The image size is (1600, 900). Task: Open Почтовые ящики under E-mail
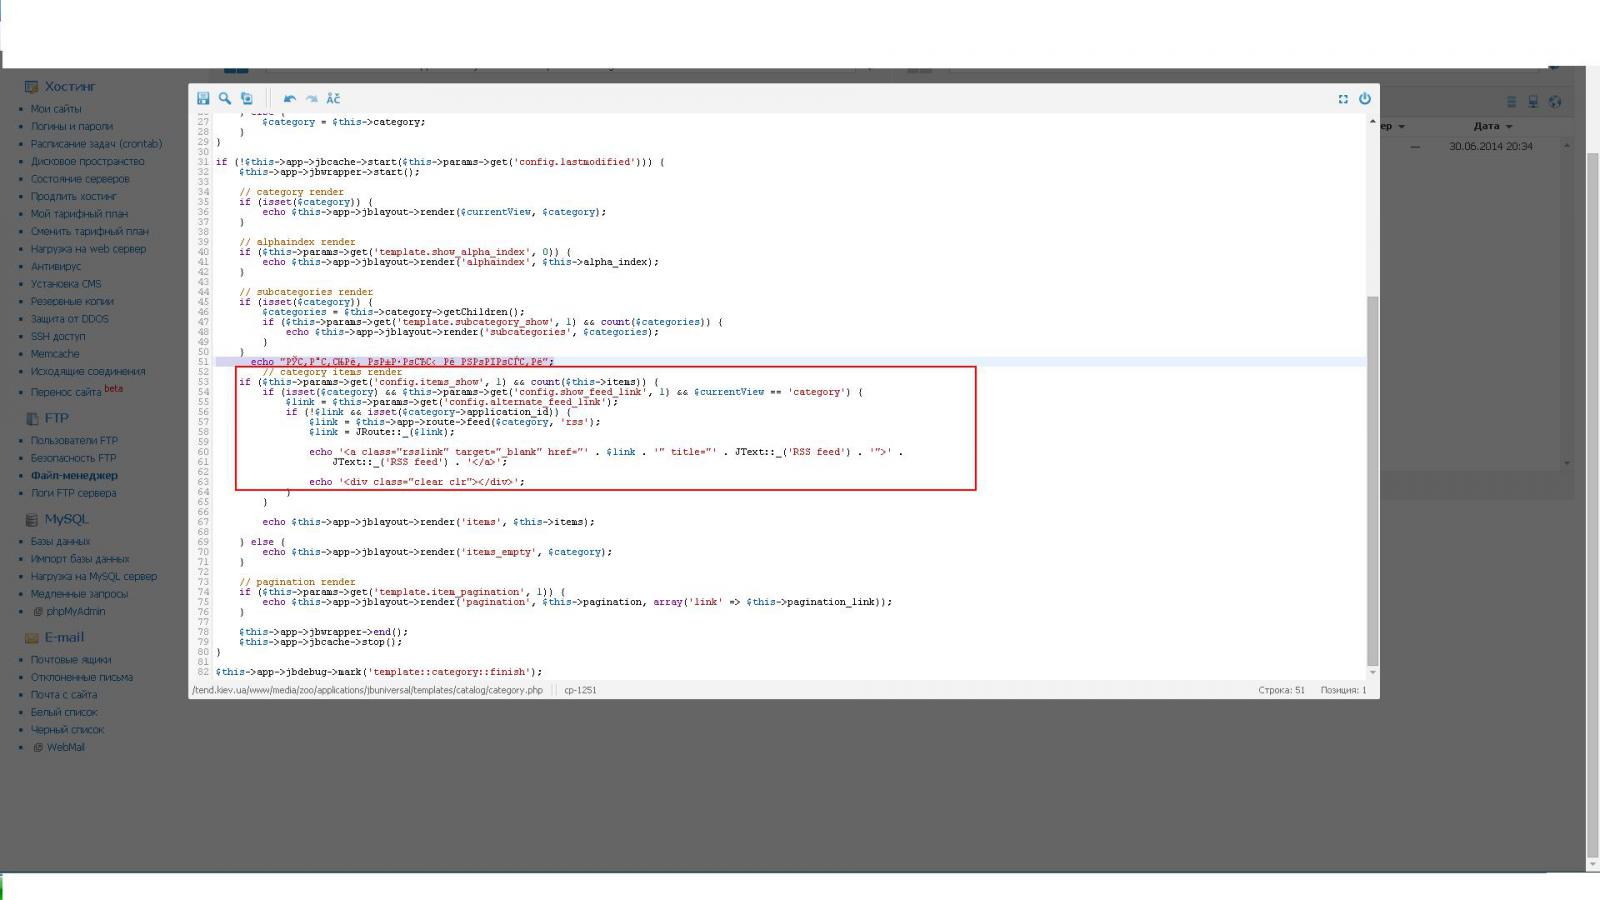tap(71, 660)
